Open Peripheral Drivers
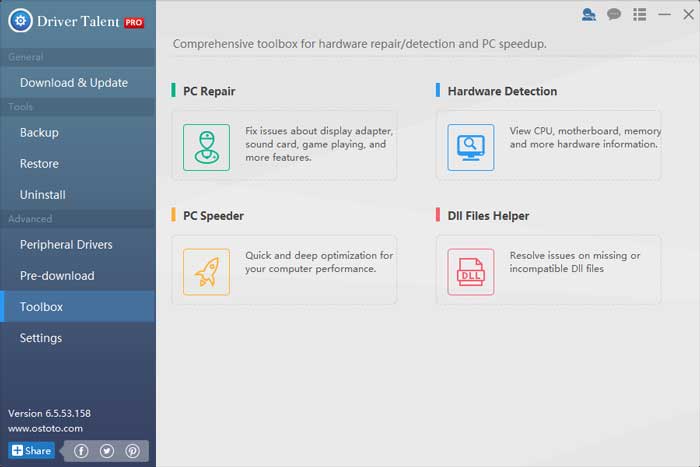The width and height of the screenshot is (700, 467). point(78,245)
